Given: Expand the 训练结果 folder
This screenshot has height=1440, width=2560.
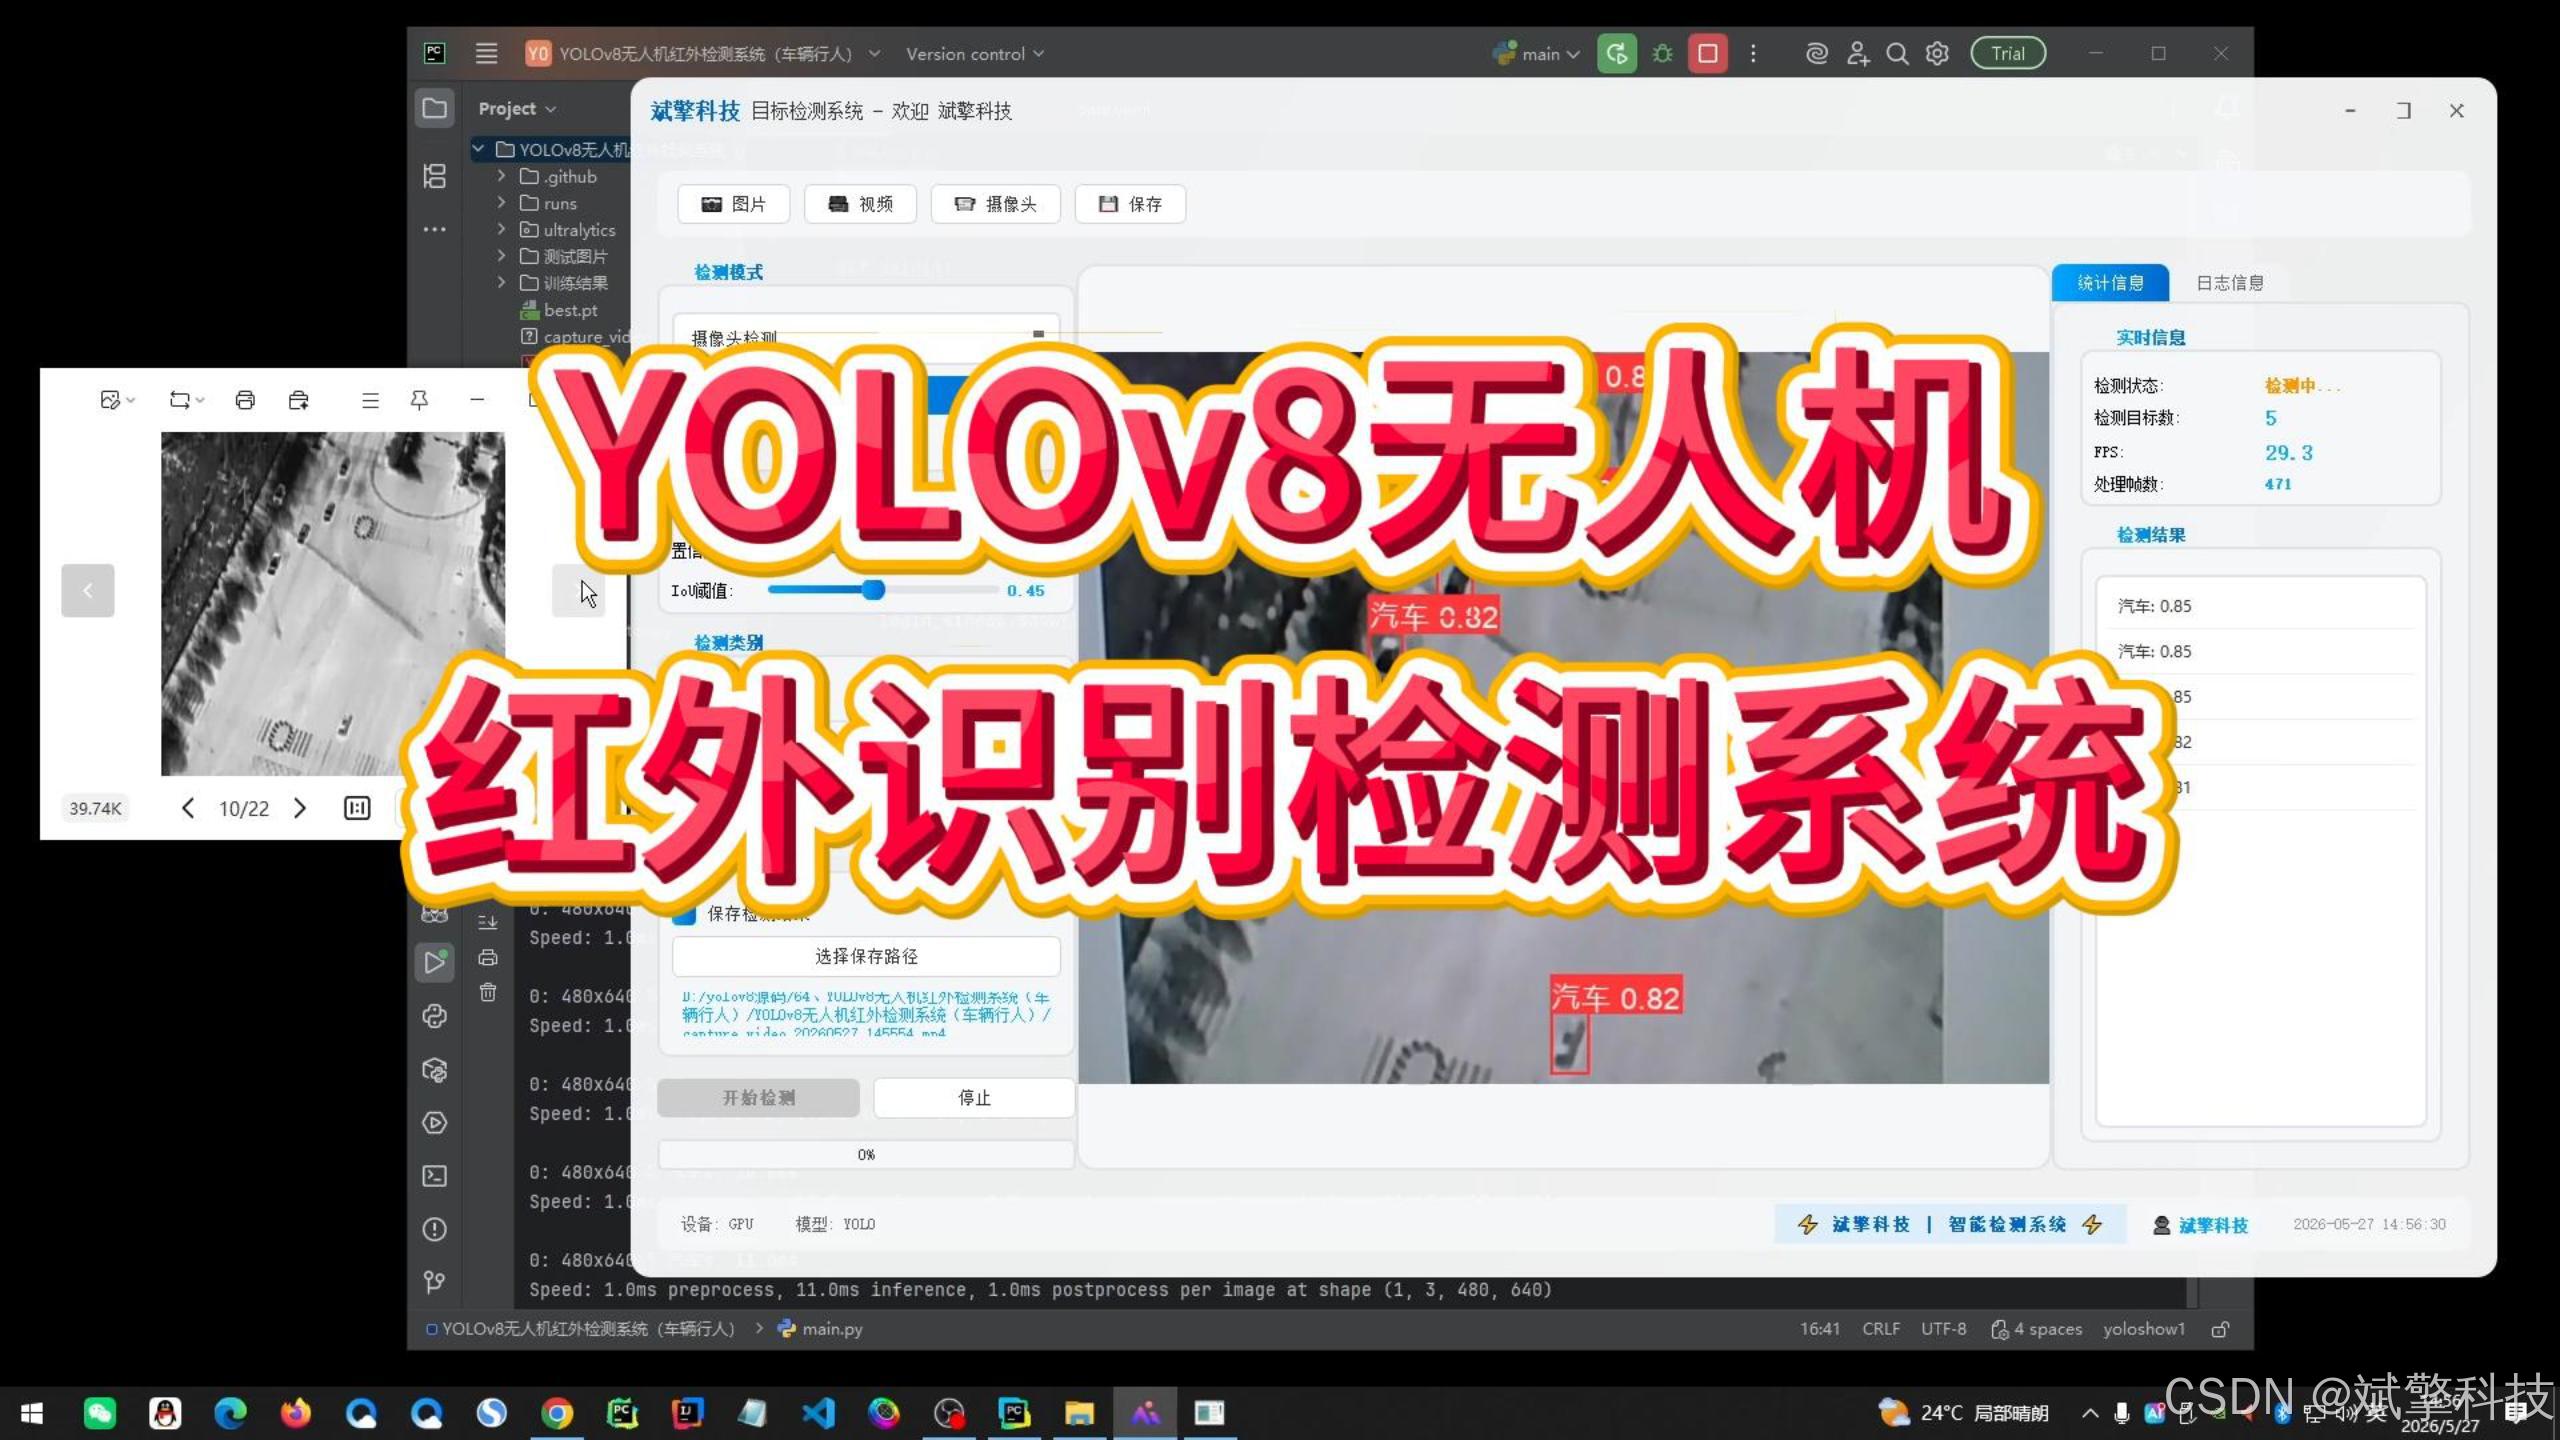Looking at the screenshot, I should (x=501, y=282).
